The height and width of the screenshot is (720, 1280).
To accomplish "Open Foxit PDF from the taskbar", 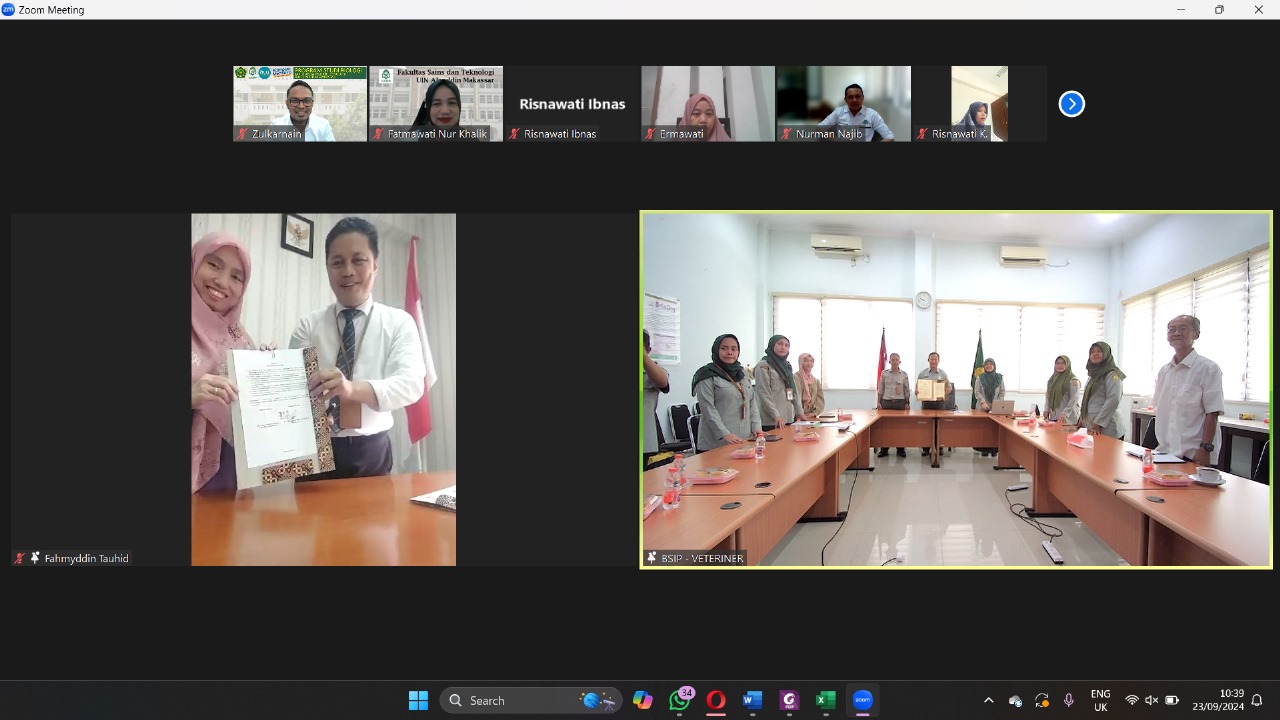I will (x=789, y=700).
